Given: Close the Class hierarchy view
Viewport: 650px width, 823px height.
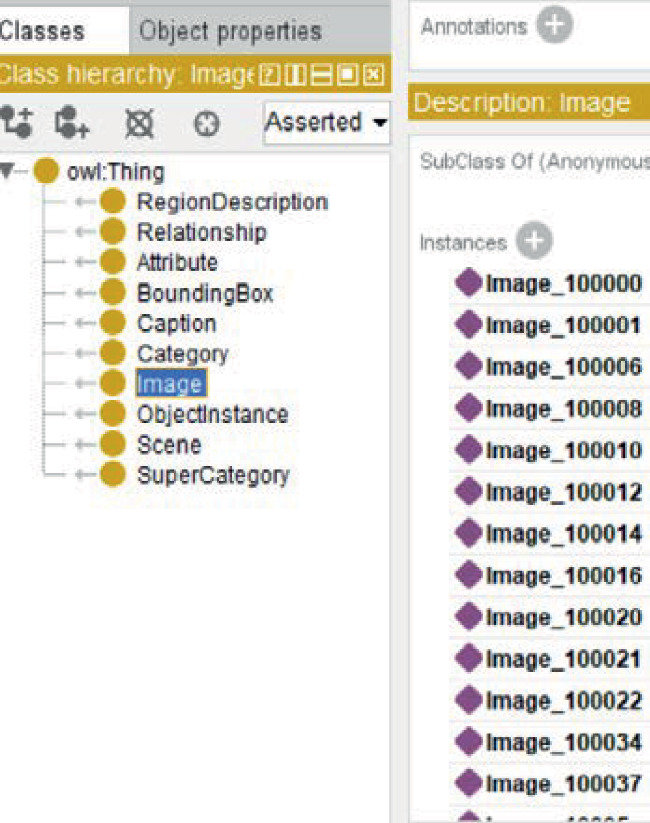Looking at the screenshot, I should point(373,75).
